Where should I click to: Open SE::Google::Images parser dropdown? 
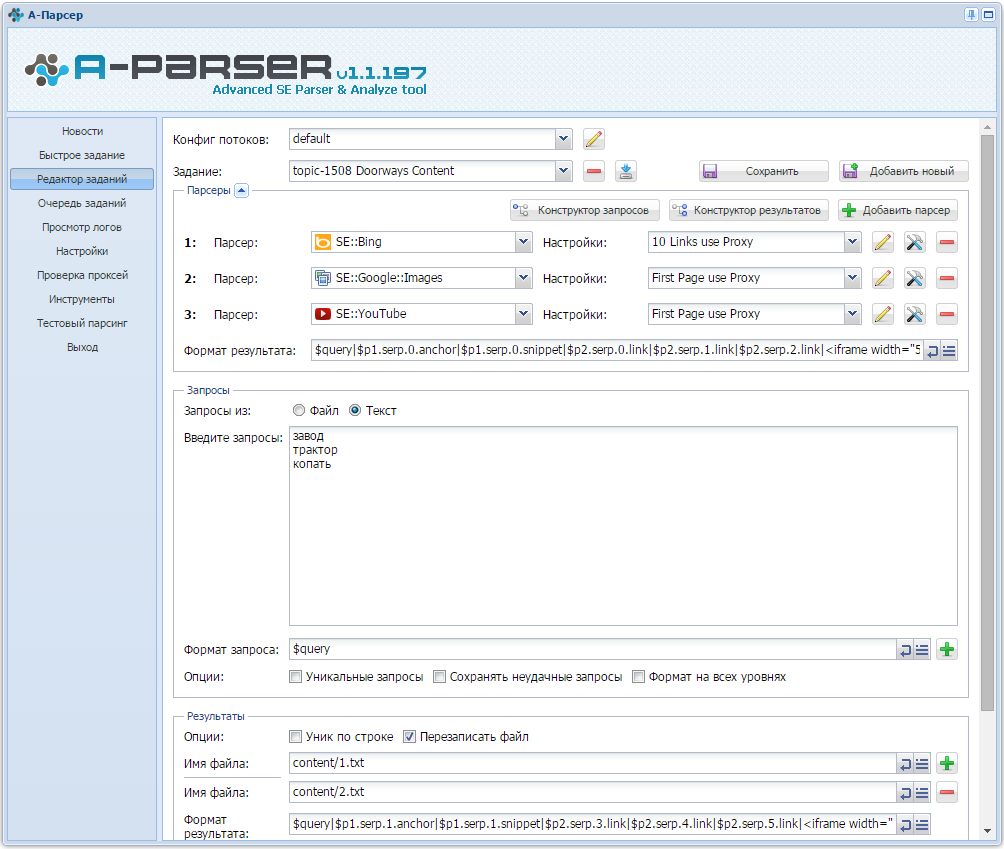coord(524,278)
